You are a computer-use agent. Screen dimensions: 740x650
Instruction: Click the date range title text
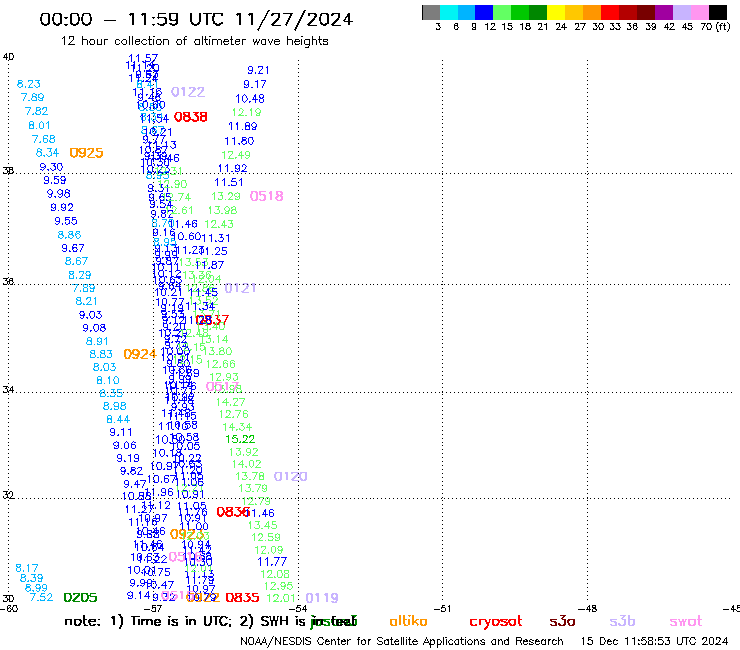pos(196,19)
